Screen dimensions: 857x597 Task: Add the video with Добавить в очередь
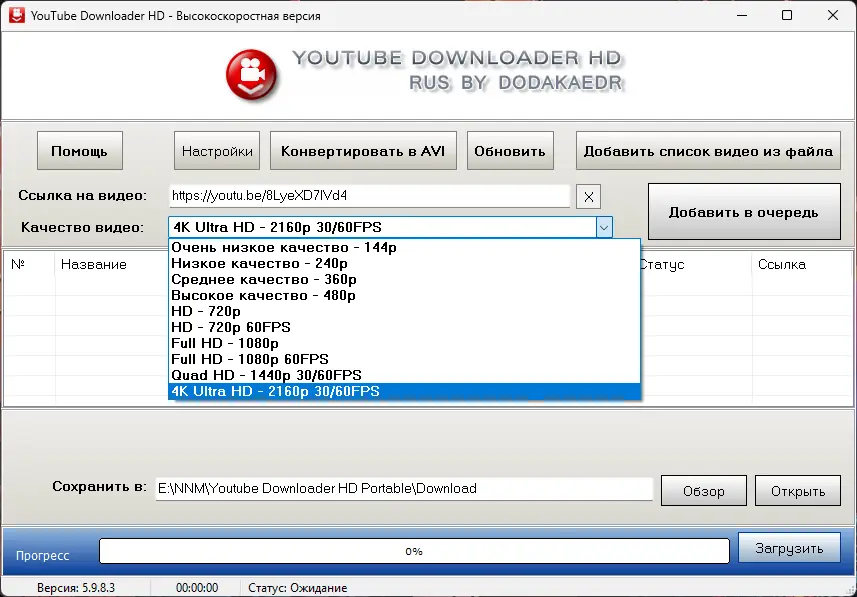(744, 212)
